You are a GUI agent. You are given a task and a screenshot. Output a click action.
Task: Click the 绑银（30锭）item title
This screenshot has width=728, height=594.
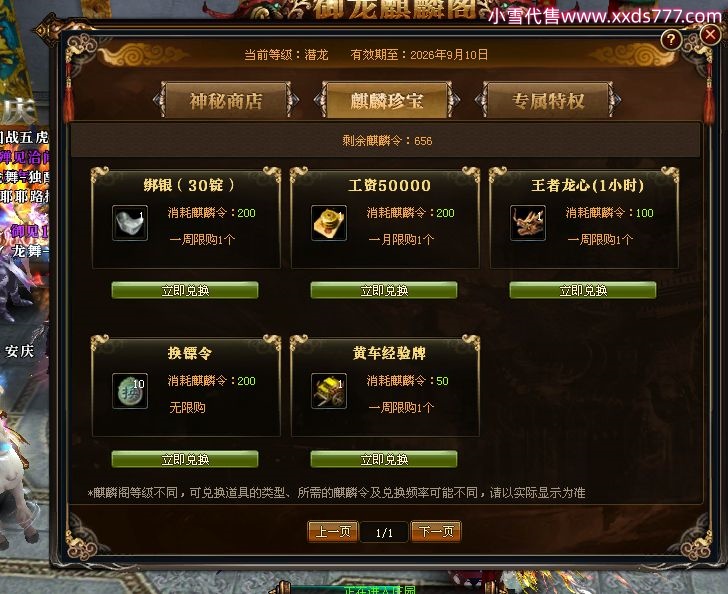tap(189, 185)
